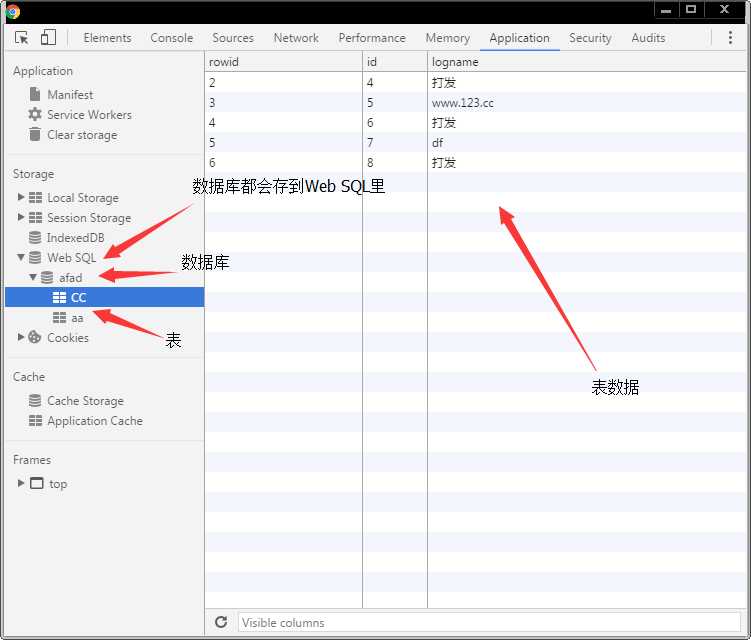
Task: Select the id cell with value 6
Action: pos(395,123)
